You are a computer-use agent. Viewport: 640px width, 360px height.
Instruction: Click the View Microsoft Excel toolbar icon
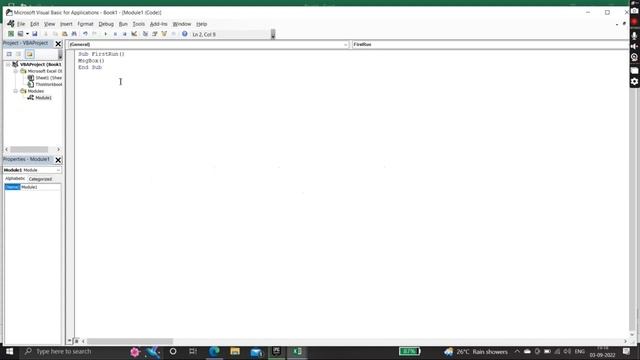(11, 34)
